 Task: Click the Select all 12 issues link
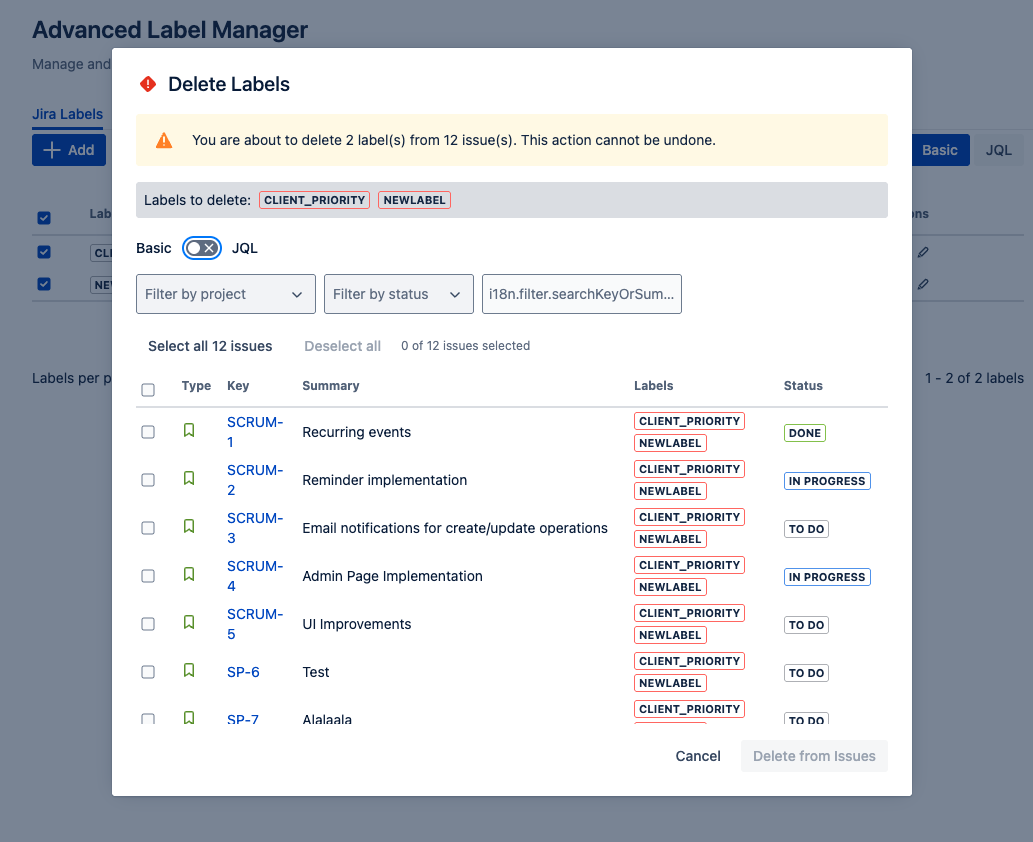pos(210,346)
